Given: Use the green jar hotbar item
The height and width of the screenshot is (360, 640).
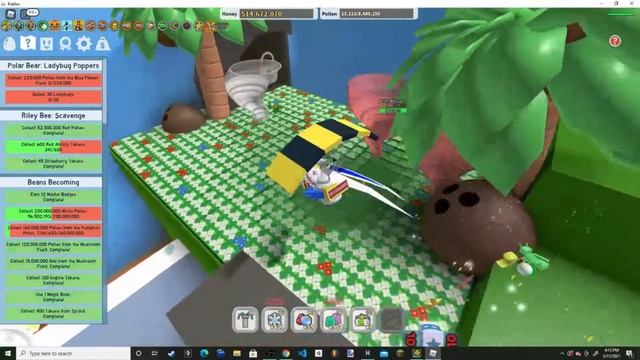Looking at the screenshot, I should point(362,320).
